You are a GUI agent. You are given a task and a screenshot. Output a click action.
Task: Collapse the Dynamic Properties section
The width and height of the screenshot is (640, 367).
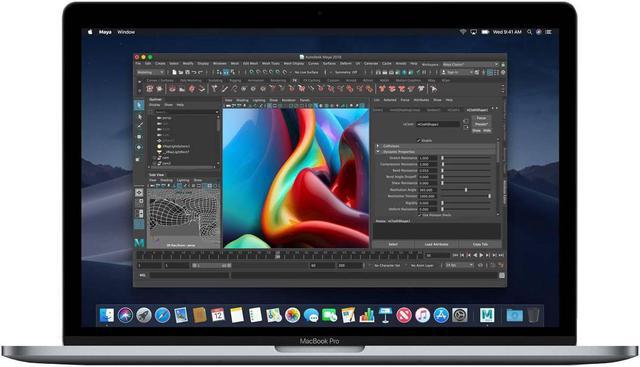click(x=436, y=151)
